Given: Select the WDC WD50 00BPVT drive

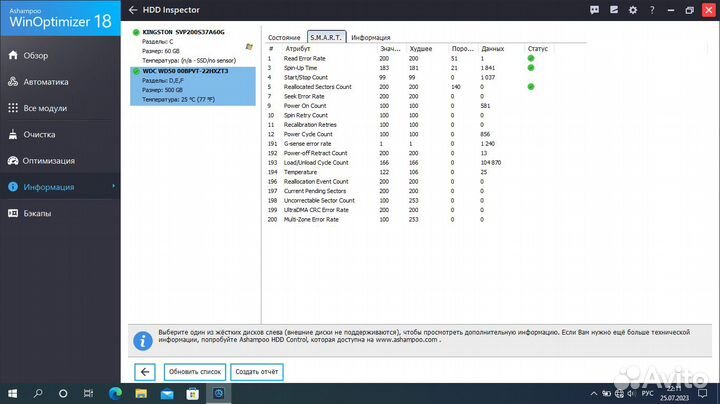Looking at the screenshot, I should 193,86.
